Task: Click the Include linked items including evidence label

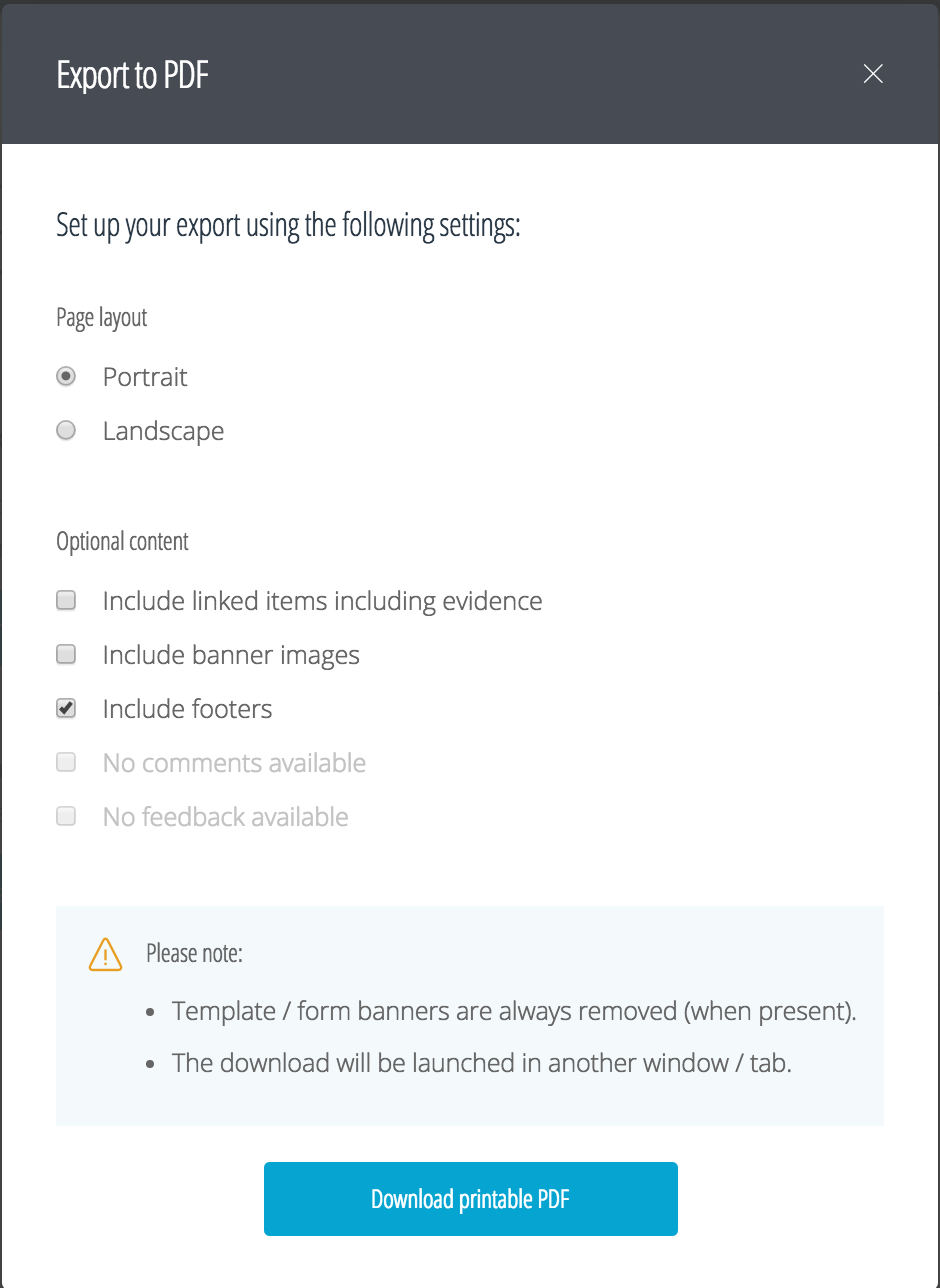Action: [x=322, y=601]
